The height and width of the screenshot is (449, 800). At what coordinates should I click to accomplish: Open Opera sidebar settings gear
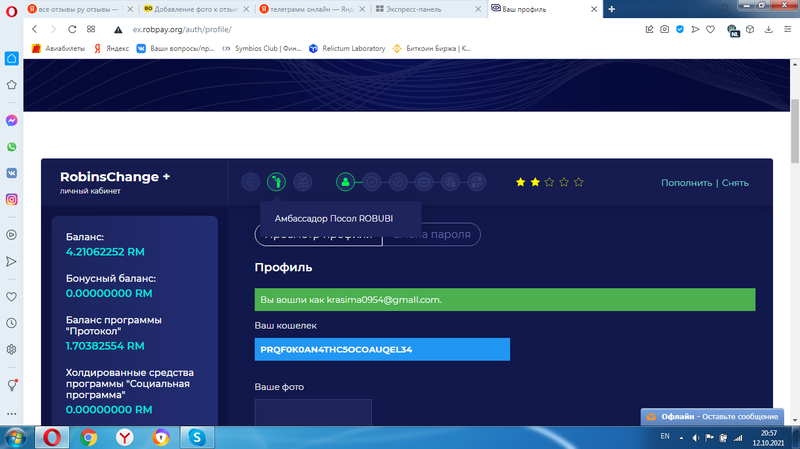coord(12,350)
